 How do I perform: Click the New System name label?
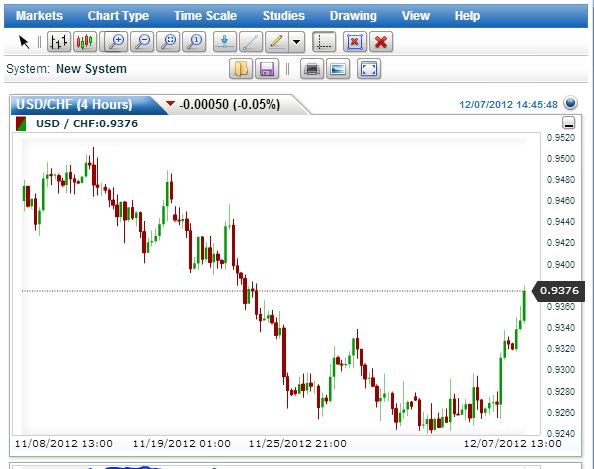(91, 69)
